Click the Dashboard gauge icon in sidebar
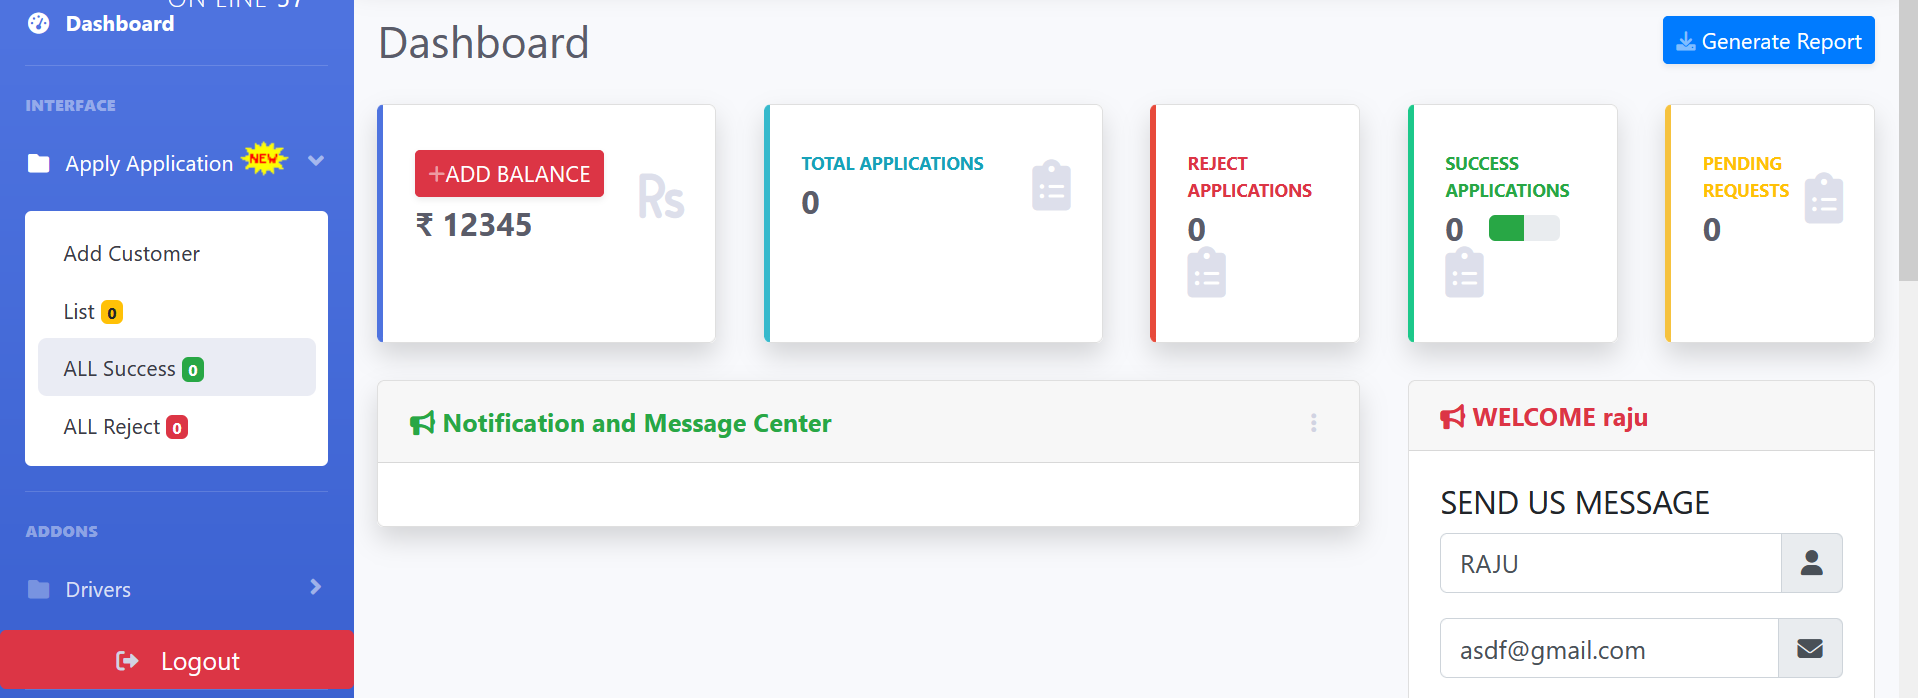Viewport: 1918px width, 698px height. 39,23
